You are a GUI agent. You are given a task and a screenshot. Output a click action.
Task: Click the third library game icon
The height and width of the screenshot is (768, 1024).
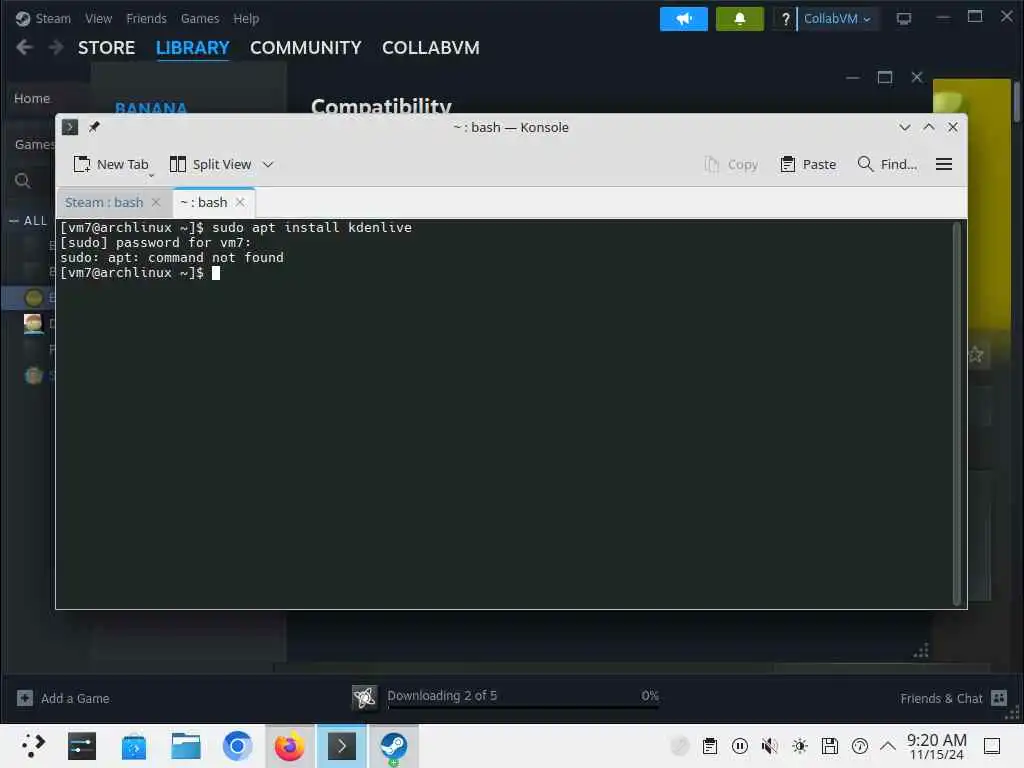pos(34,298)
